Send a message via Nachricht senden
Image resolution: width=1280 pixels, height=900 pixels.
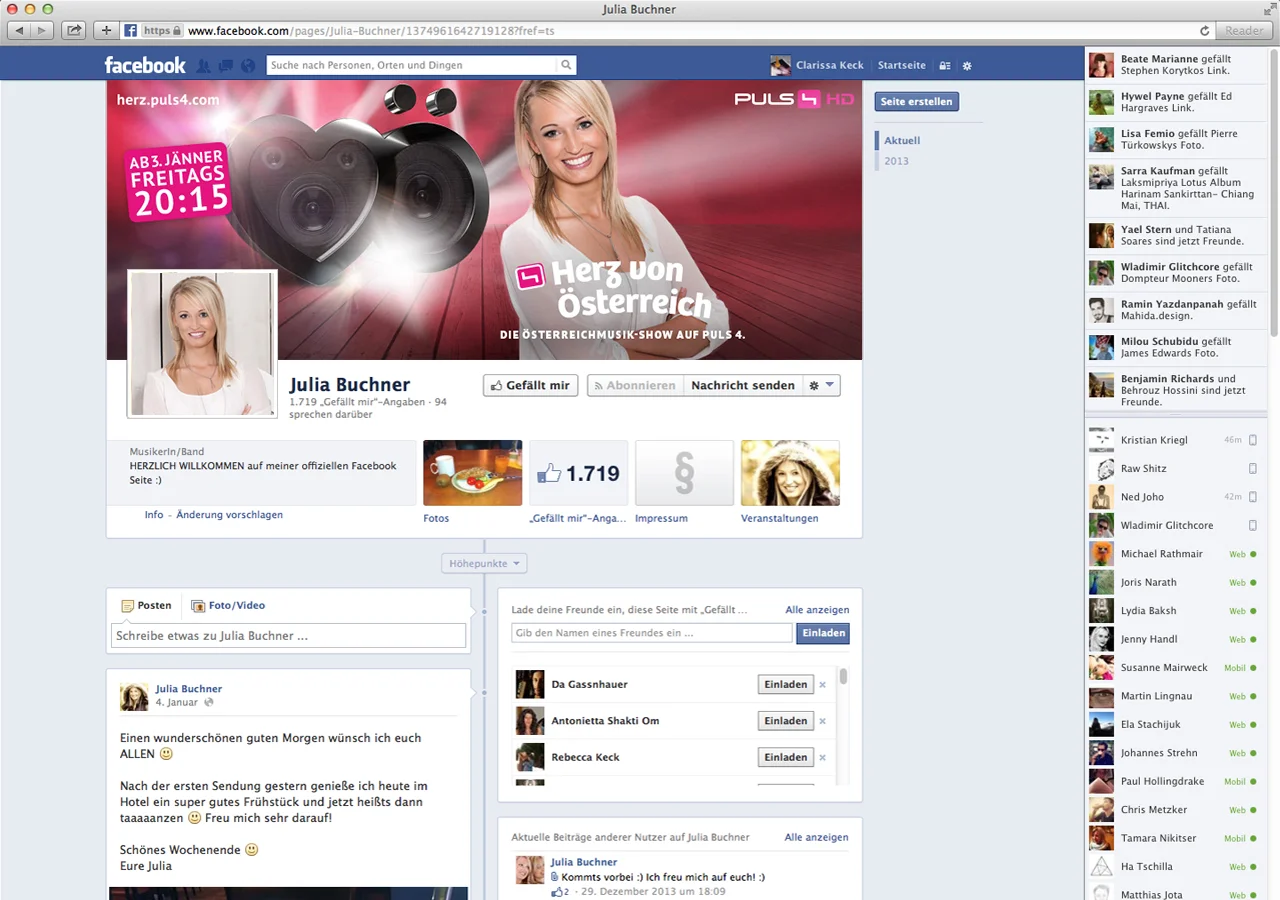click(x=743, y=385)
